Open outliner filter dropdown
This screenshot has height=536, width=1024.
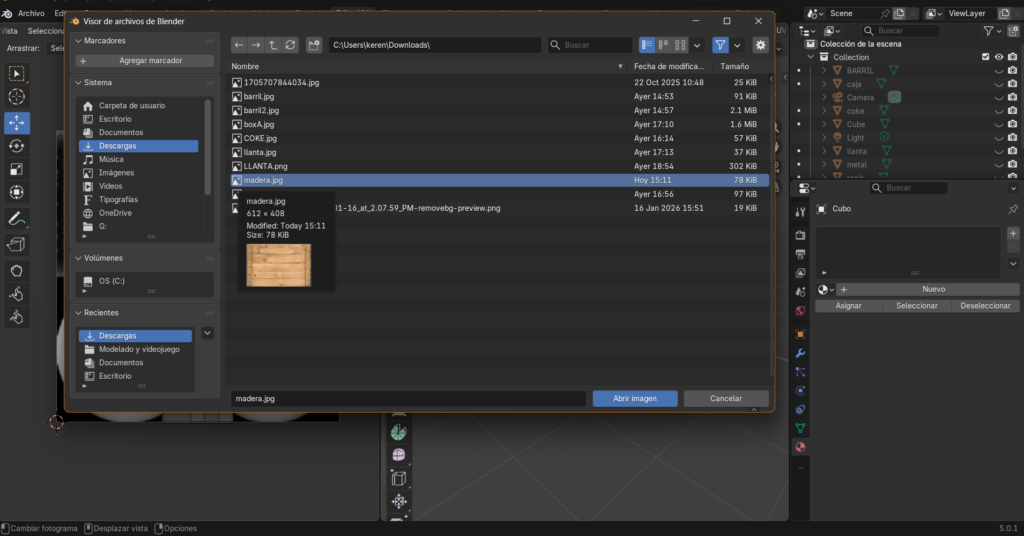click(991, 31)
